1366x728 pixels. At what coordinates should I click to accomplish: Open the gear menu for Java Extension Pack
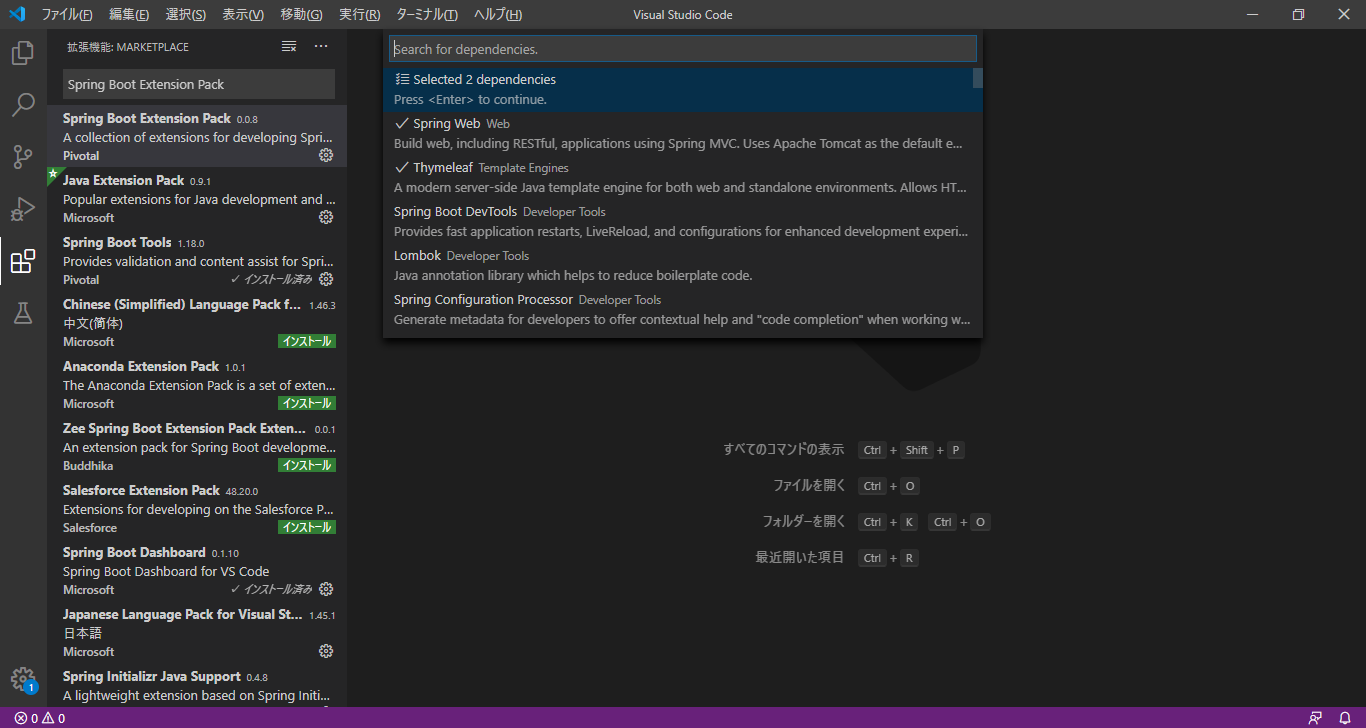tap(326, 217)
